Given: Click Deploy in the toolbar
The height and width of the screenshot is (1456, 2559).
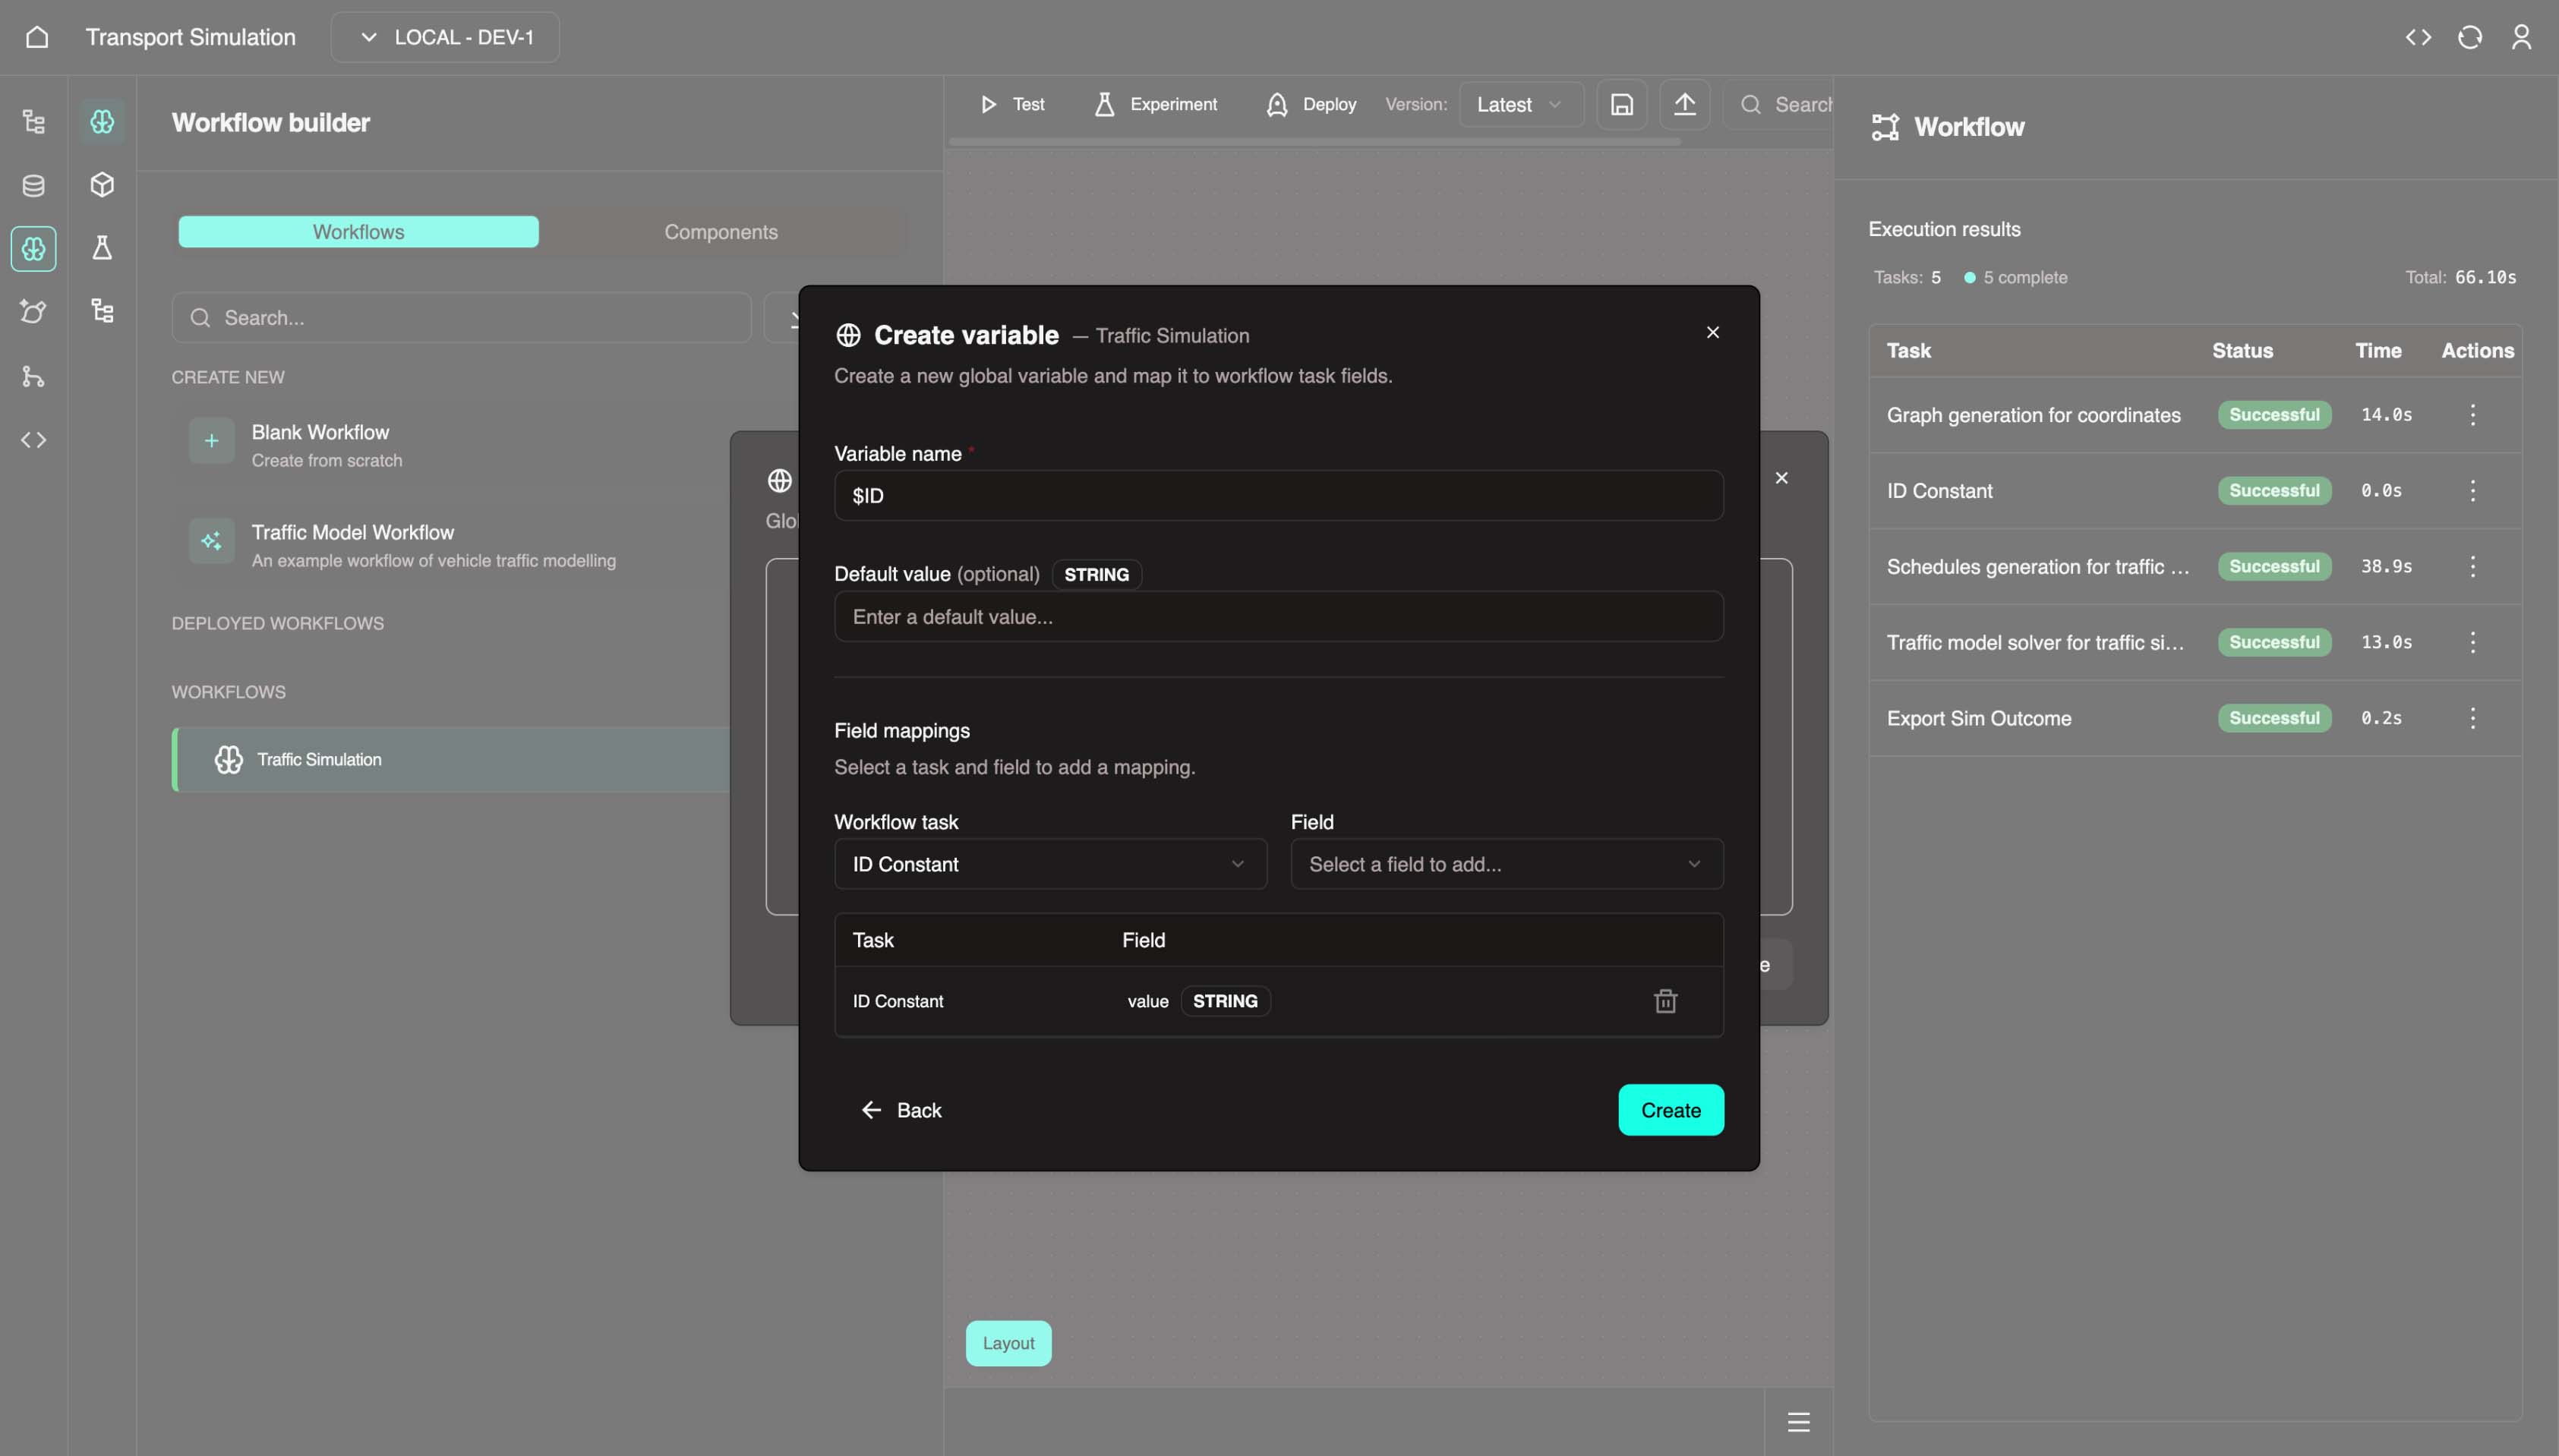Looking at the screenshot, I should pyautogui.click(x=1311, y=104).
